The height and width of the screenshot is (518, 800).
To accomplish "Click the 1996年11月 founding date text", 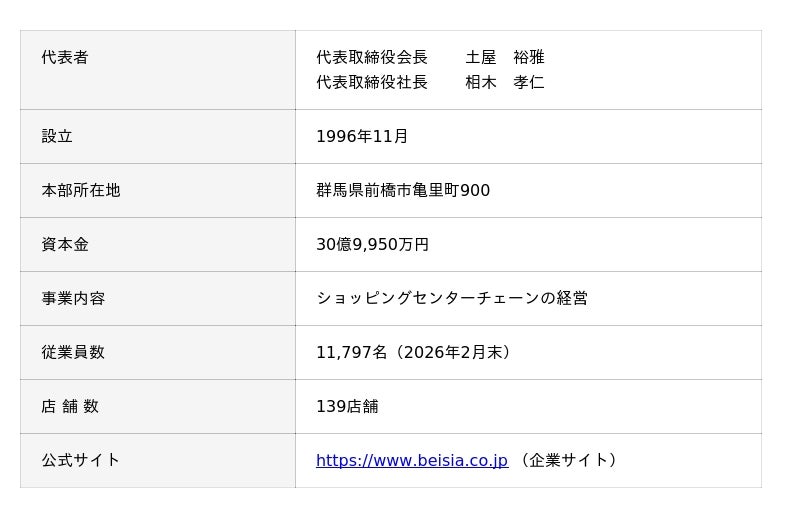I will pos(362,136).
